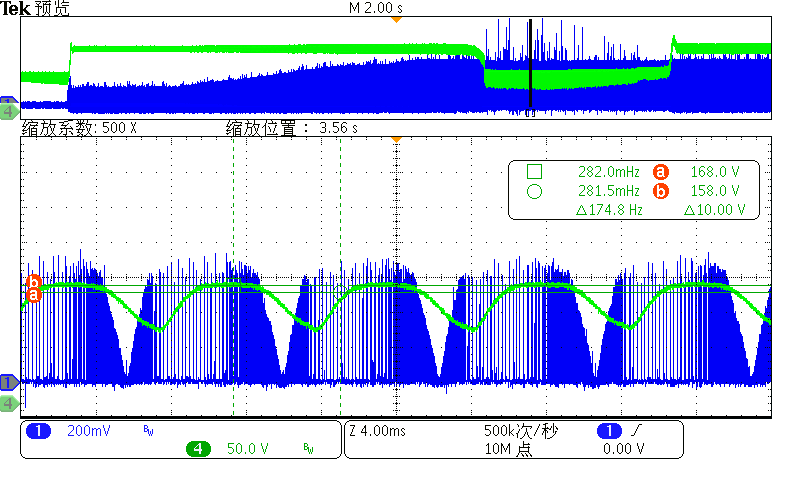
Task: Click the M 2.00 s timebase readout
Action: pyautogui.click(x=376, y=8)
